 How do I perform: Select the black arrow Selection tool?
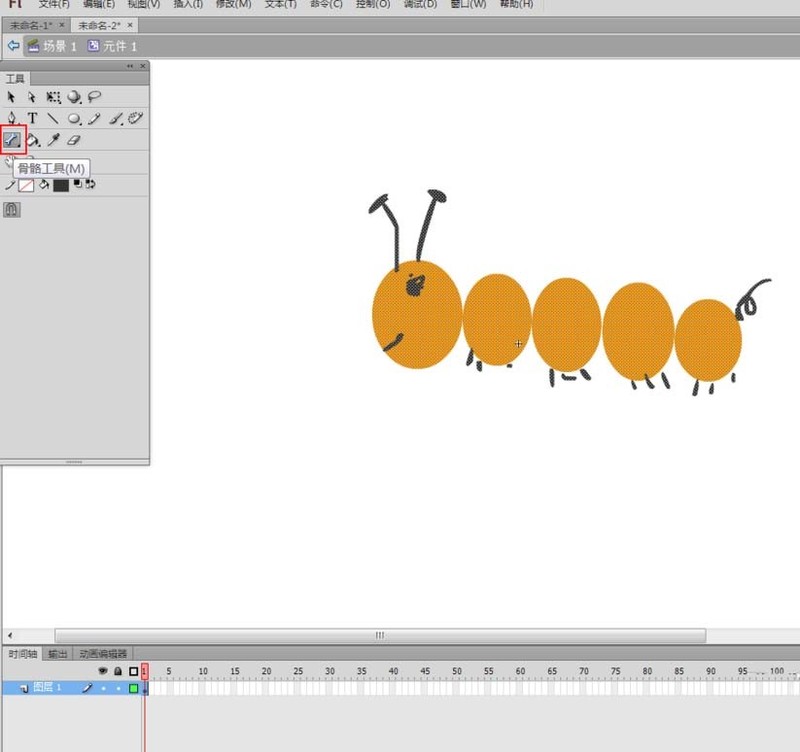(x=11, y=97)
